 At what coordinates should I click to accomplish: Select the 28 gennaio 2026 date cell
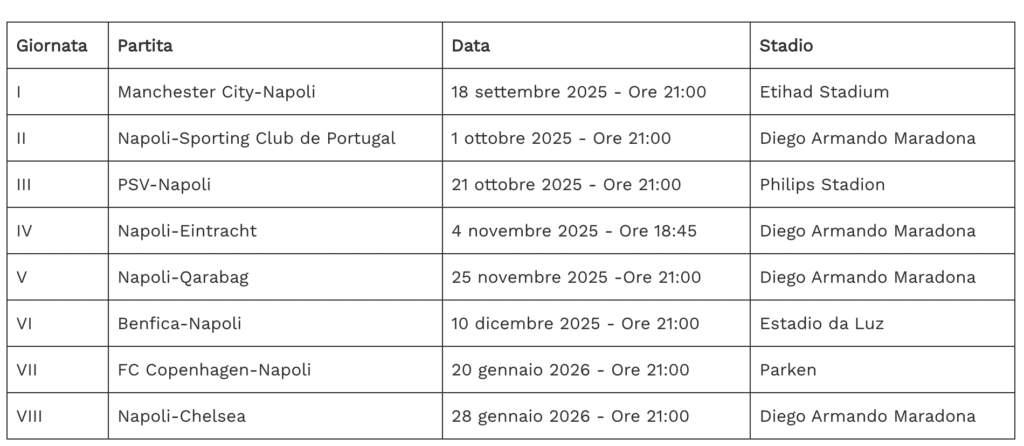(570, 416)
